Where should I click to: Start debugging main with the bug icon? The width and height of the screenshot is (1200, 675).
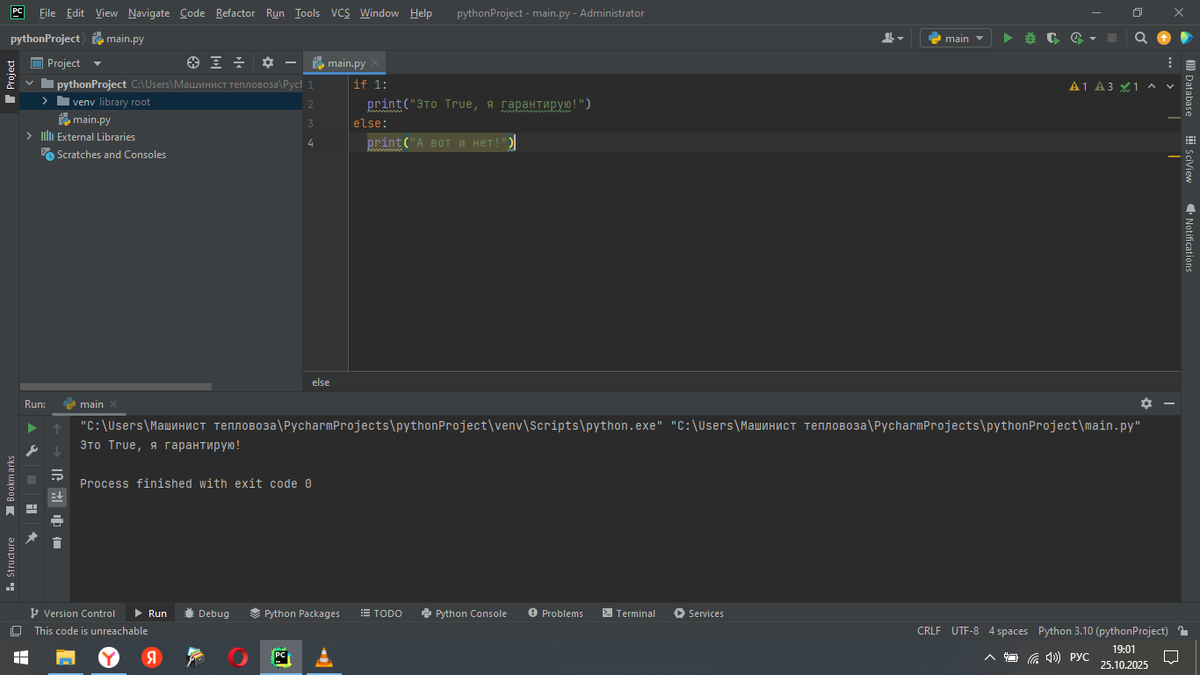tap(1030, 38)
